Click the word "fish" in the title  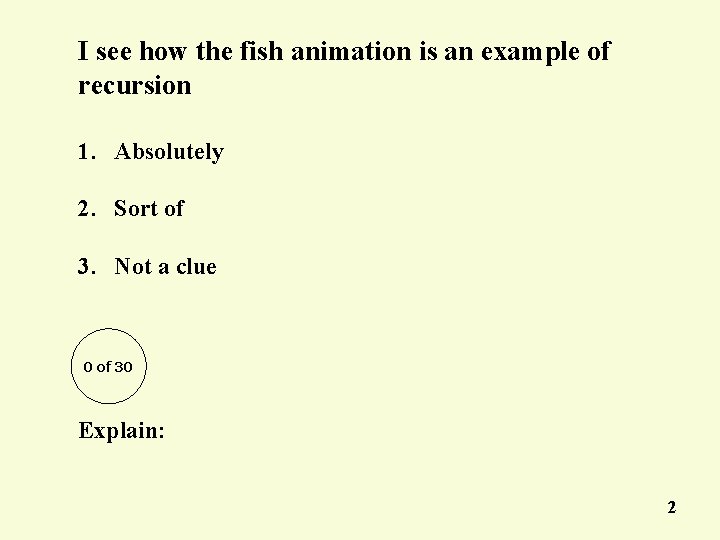tap(261, 51)
